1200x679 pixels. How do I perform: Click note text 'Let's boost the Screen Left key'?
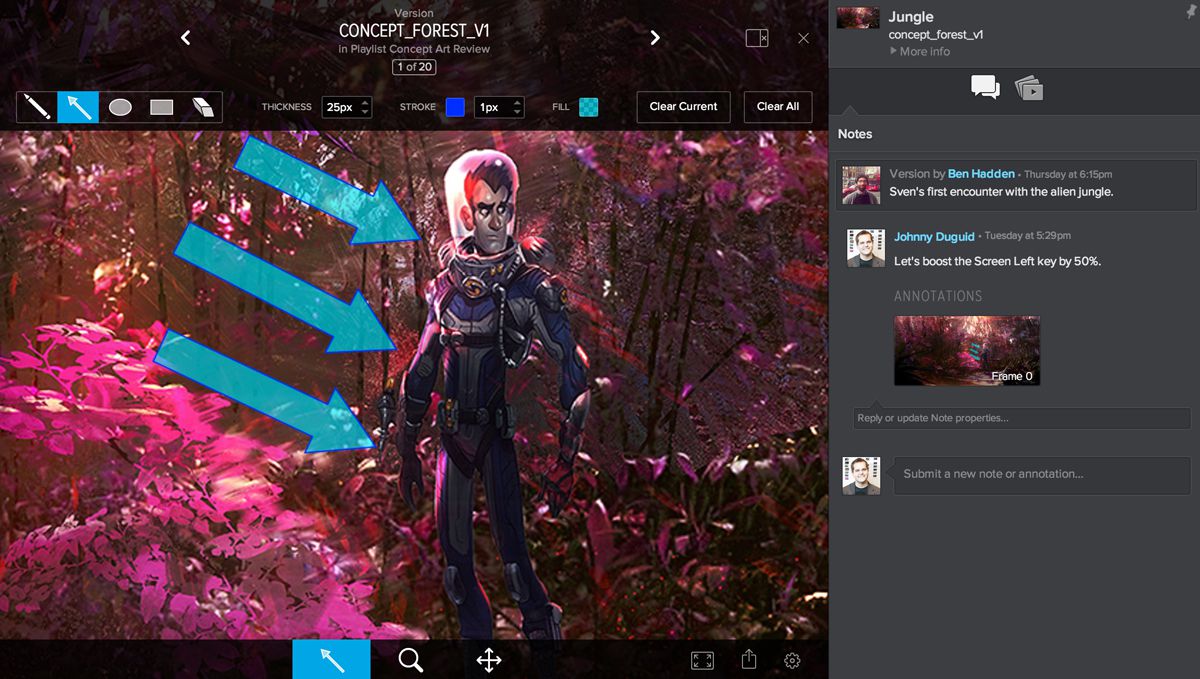coord(996,261)
